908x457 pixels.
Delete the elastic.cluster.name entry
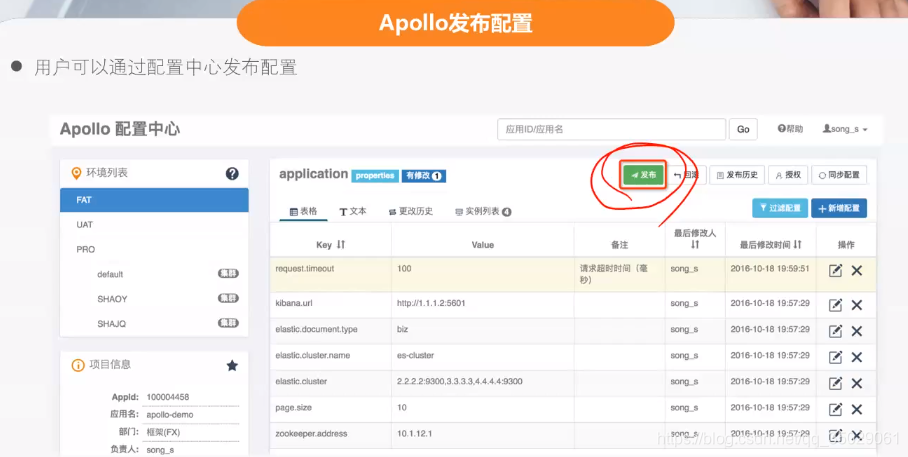(x=857, y=357)
